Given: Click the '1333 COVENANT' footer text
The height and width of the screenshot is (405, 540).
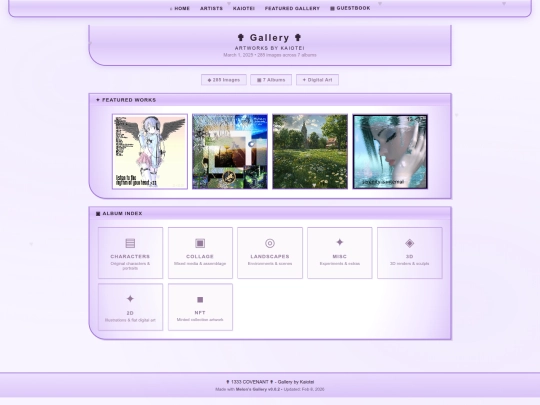Looking at the screenshot, I should point(249,382).
